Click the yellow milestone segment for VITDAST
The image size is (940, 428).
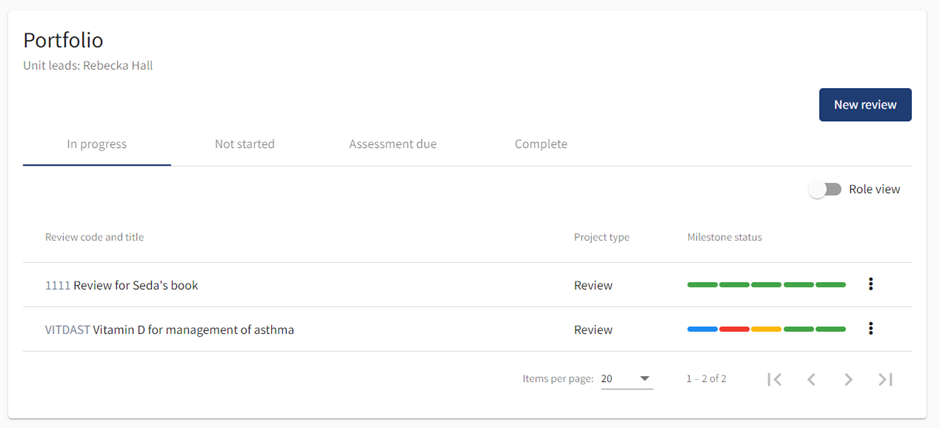coord(766,329)
